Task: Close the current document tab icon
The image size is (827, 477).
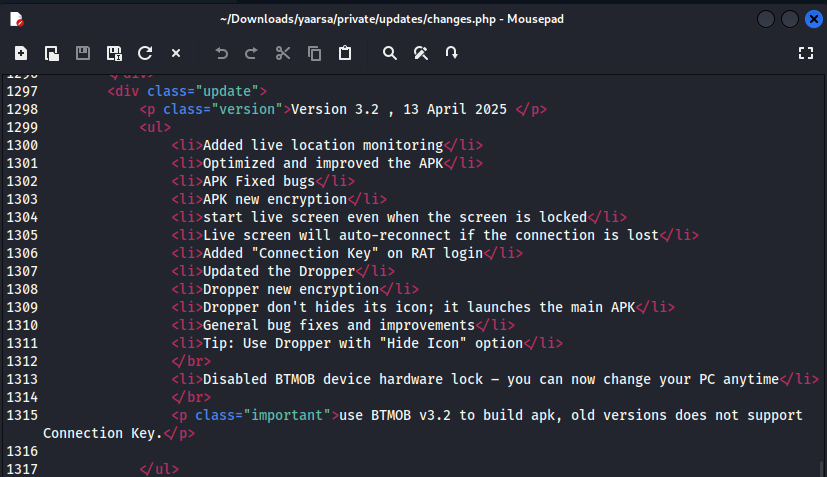Action: coord(176,53)
